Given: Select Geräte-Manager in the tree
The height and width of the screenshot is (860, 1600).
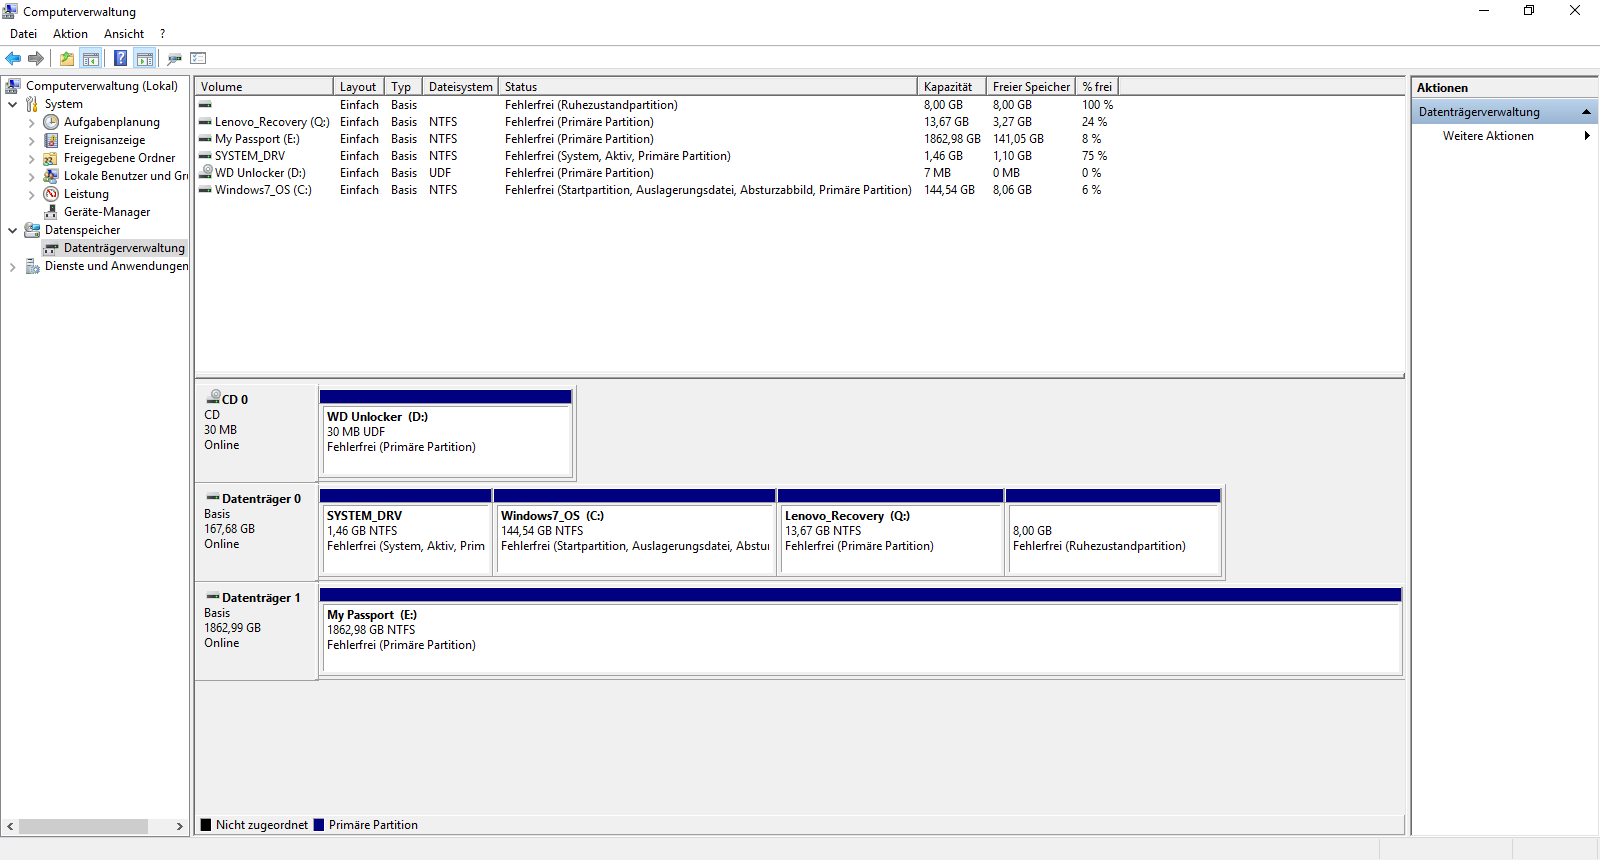Looking at the screenshot, I should click(107, 212).
